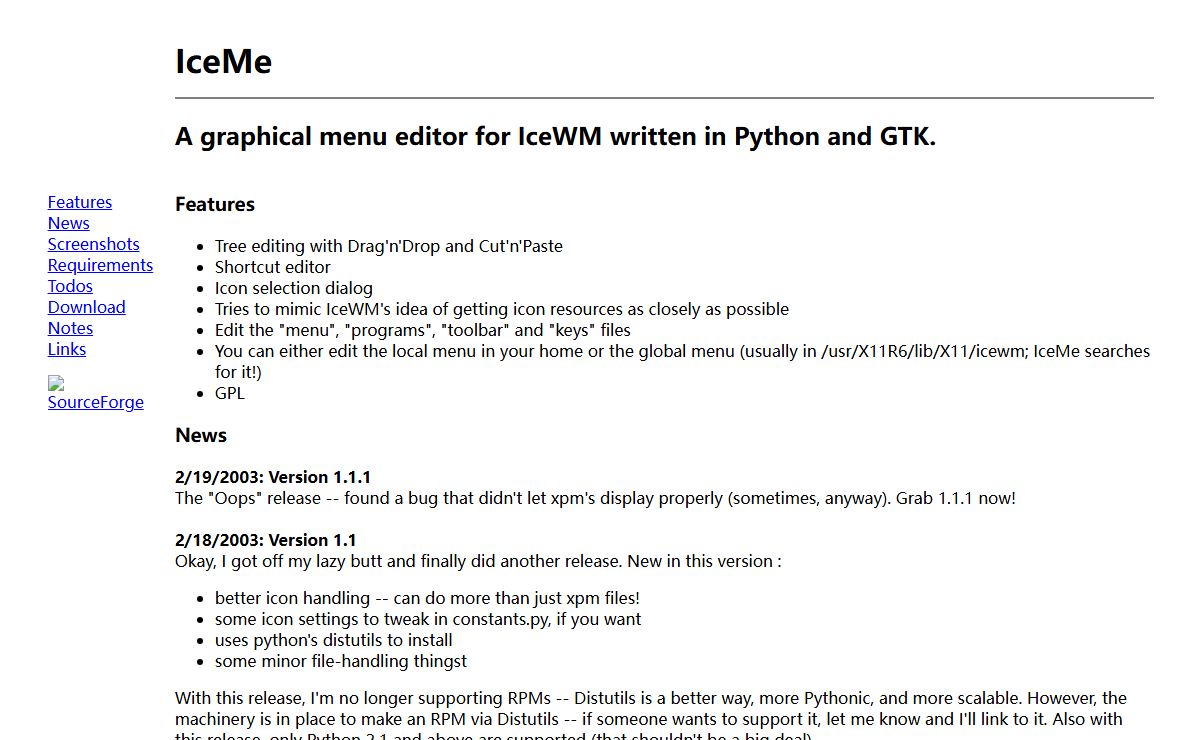This screenshot has height=740, width=1200.
Task: Go to the News sidebar link
Action: tap(68, 223)
